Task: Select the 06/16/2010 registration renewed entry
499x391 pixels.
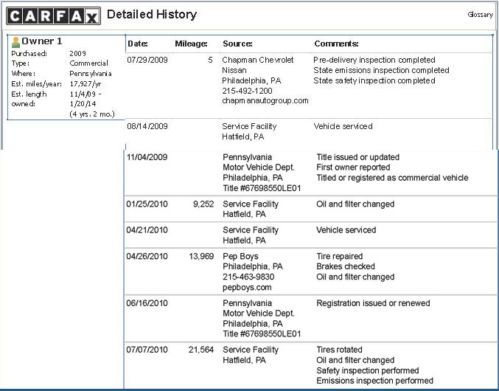Action: coord(311,318)
